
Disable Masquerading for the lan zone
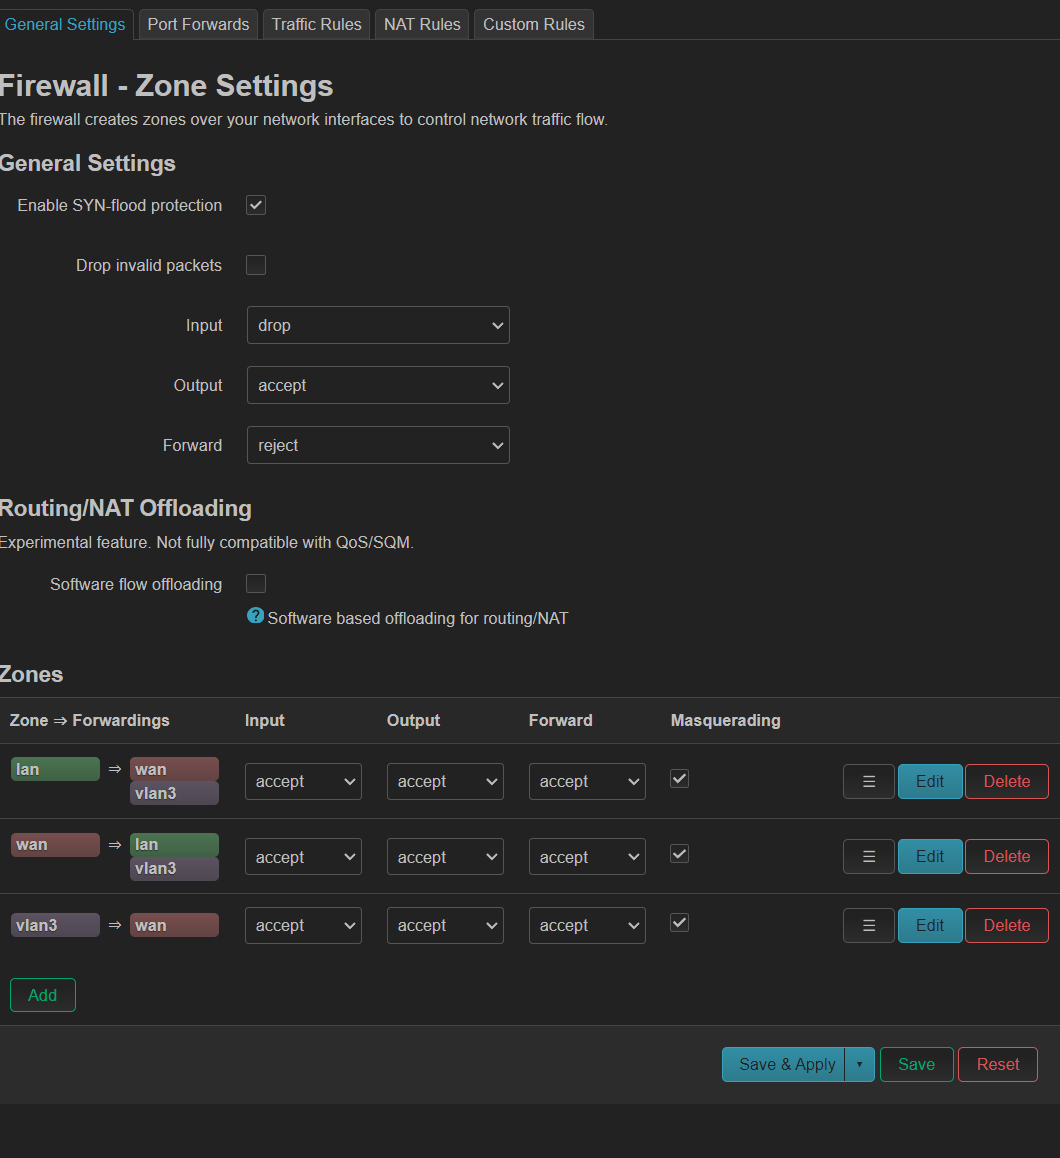tap(679, 778)
